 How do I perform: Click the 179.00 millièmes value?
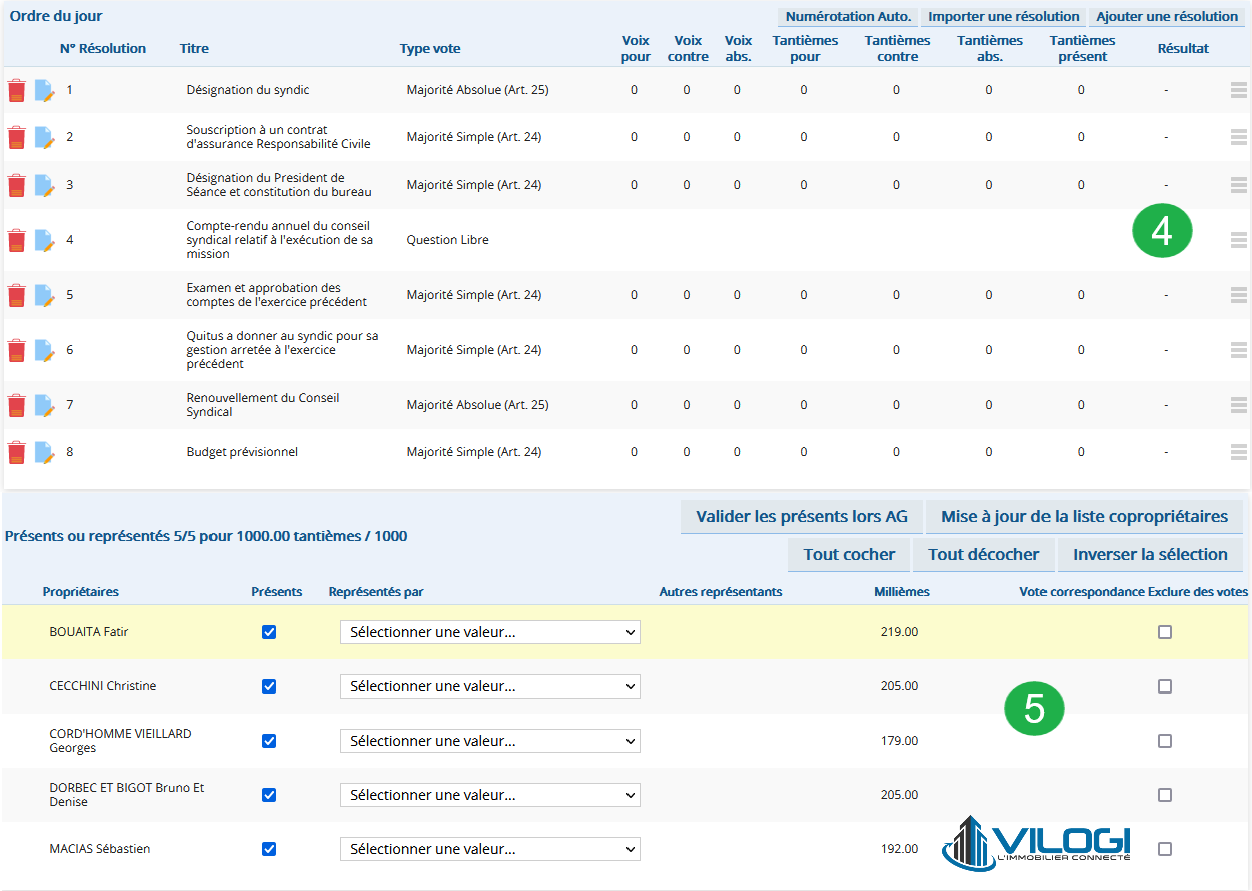tap(899, 741)
